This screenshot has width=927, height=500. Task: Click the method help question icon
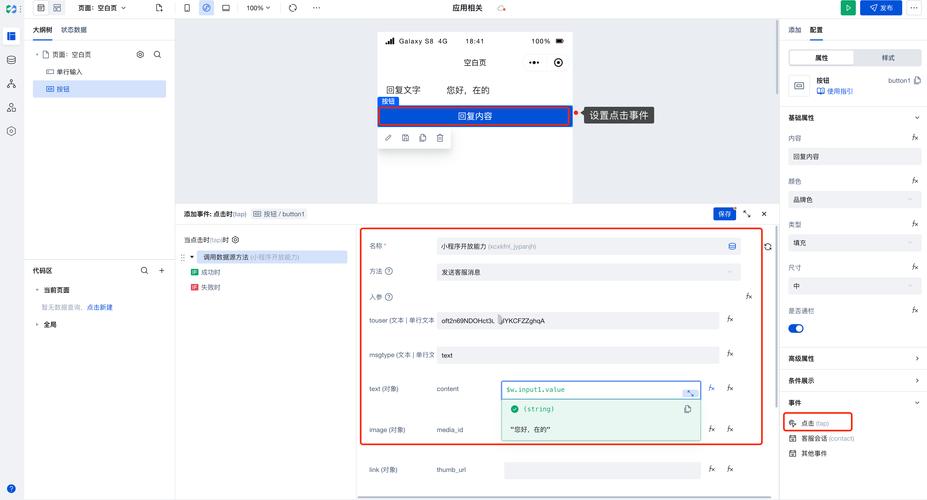pyautogui.click(x=388, y=271)
